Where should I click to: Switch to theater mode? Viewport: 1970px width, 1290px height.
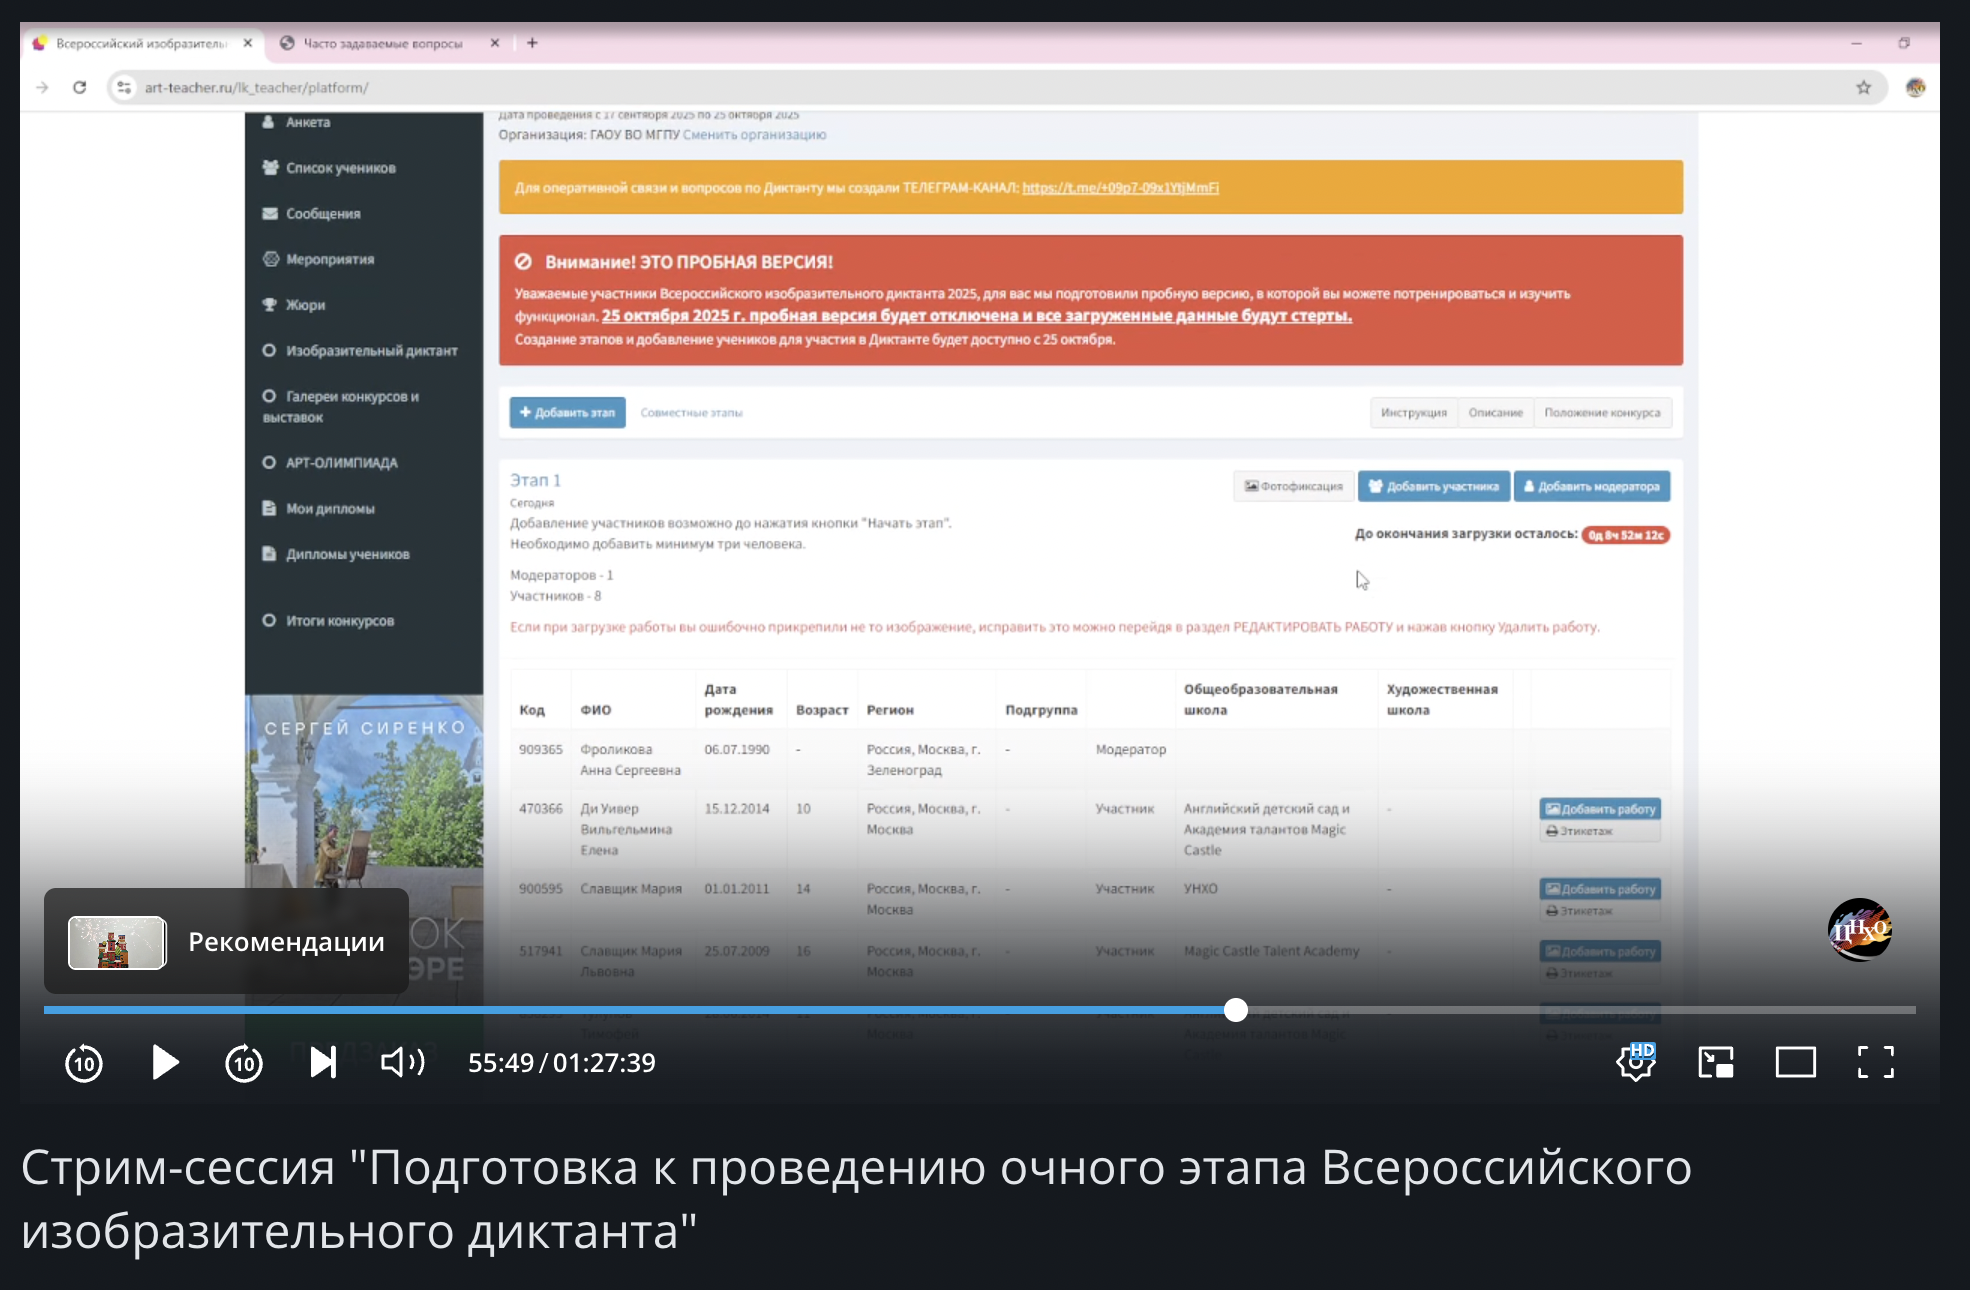1796,1062
